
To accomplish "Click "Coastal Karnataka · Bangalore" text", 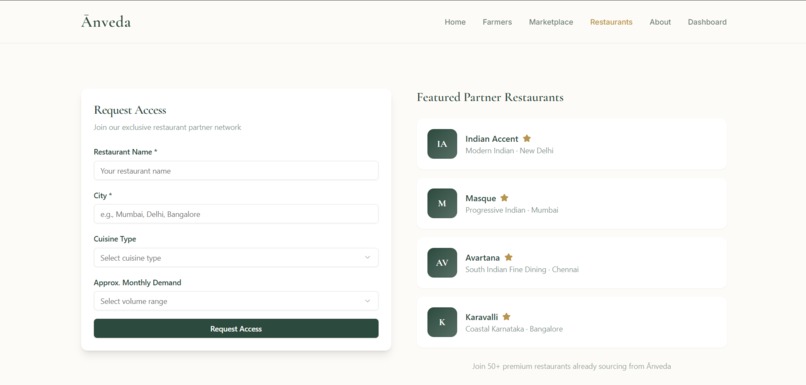I will coord(514,329).
